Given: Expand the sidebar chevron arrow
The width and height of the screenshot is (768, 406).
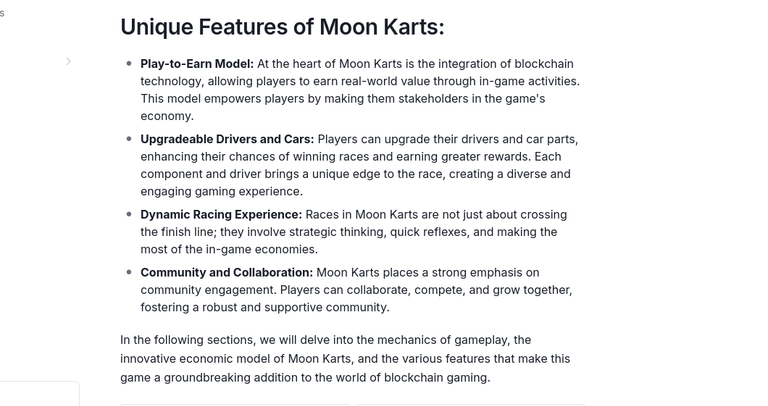Looking at the screenshot, I should pos(69,61).
